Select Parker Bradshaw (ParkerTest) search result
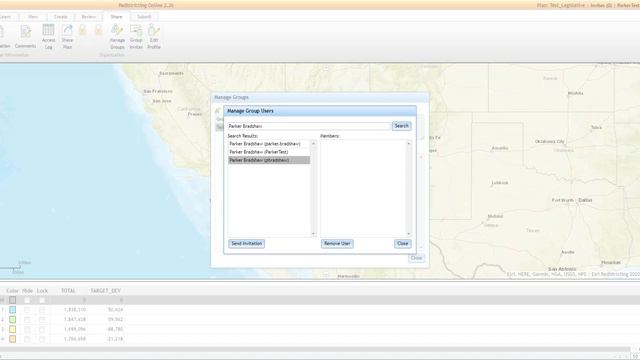The height and width of the screenshot is (360, 640). pyautogui.click(x=269, y=152)
